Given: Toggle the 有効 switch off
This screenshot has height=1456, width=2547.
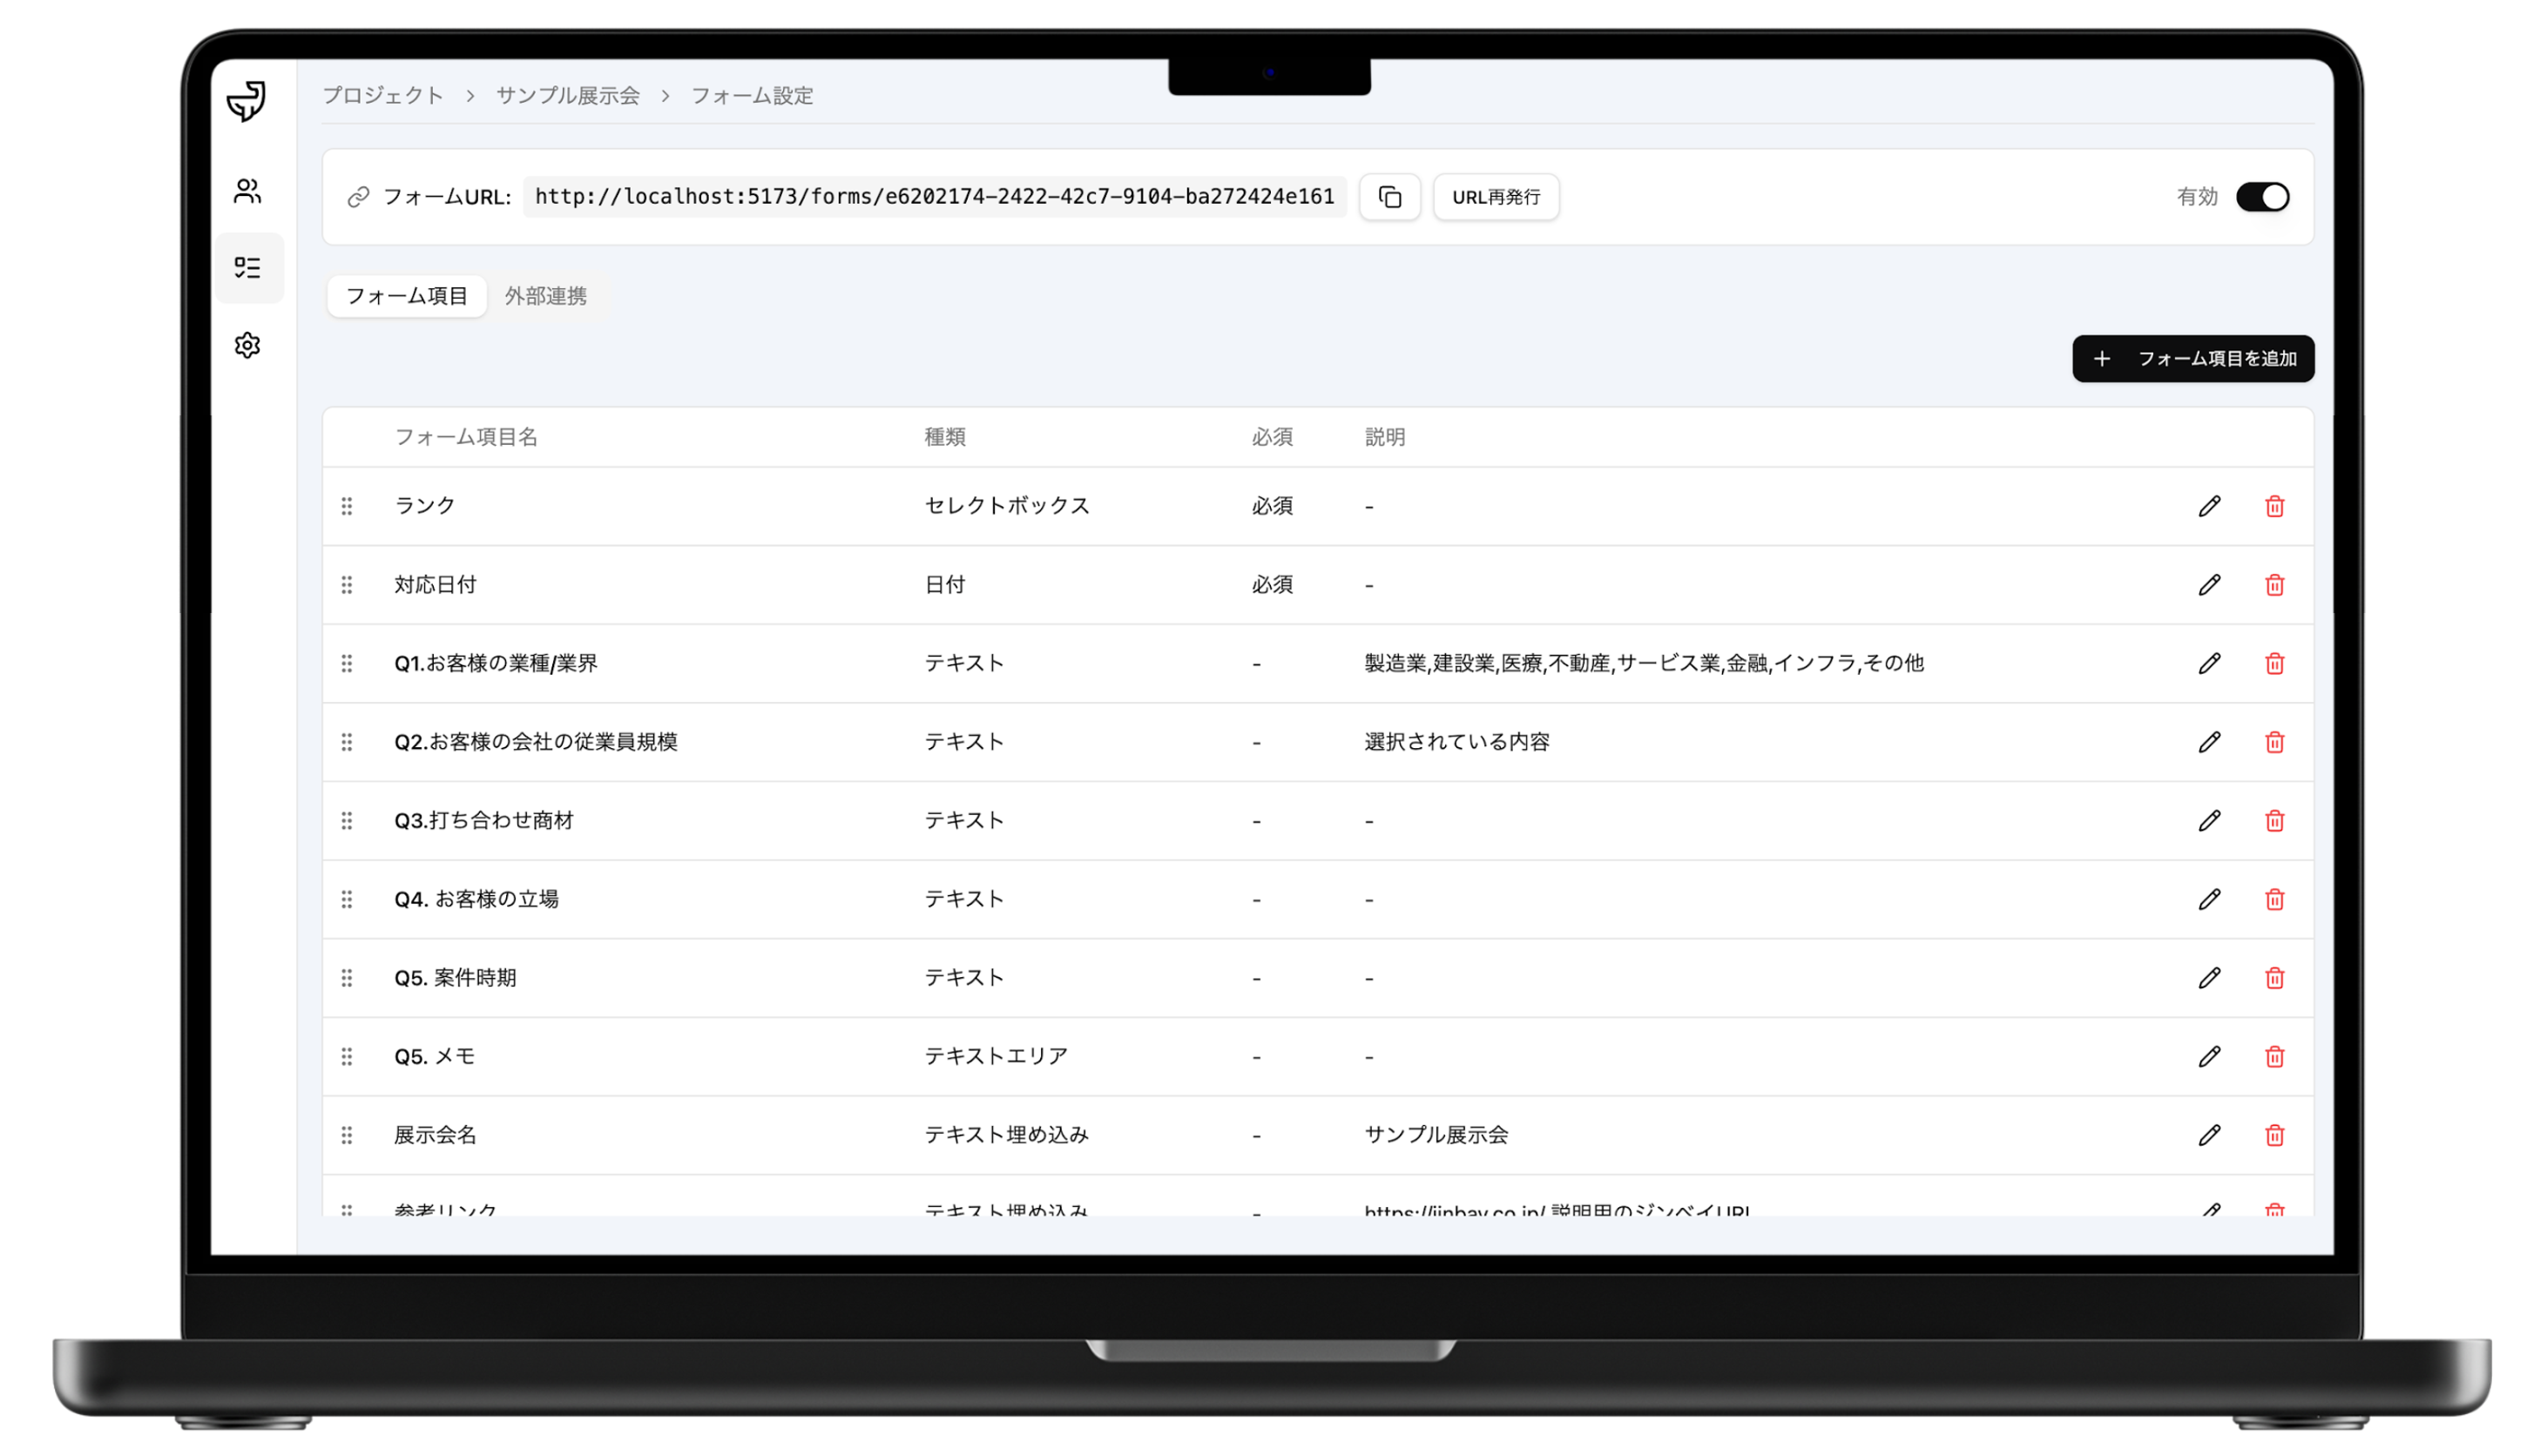Looking at the screenshot, I should click(2262, 197).
